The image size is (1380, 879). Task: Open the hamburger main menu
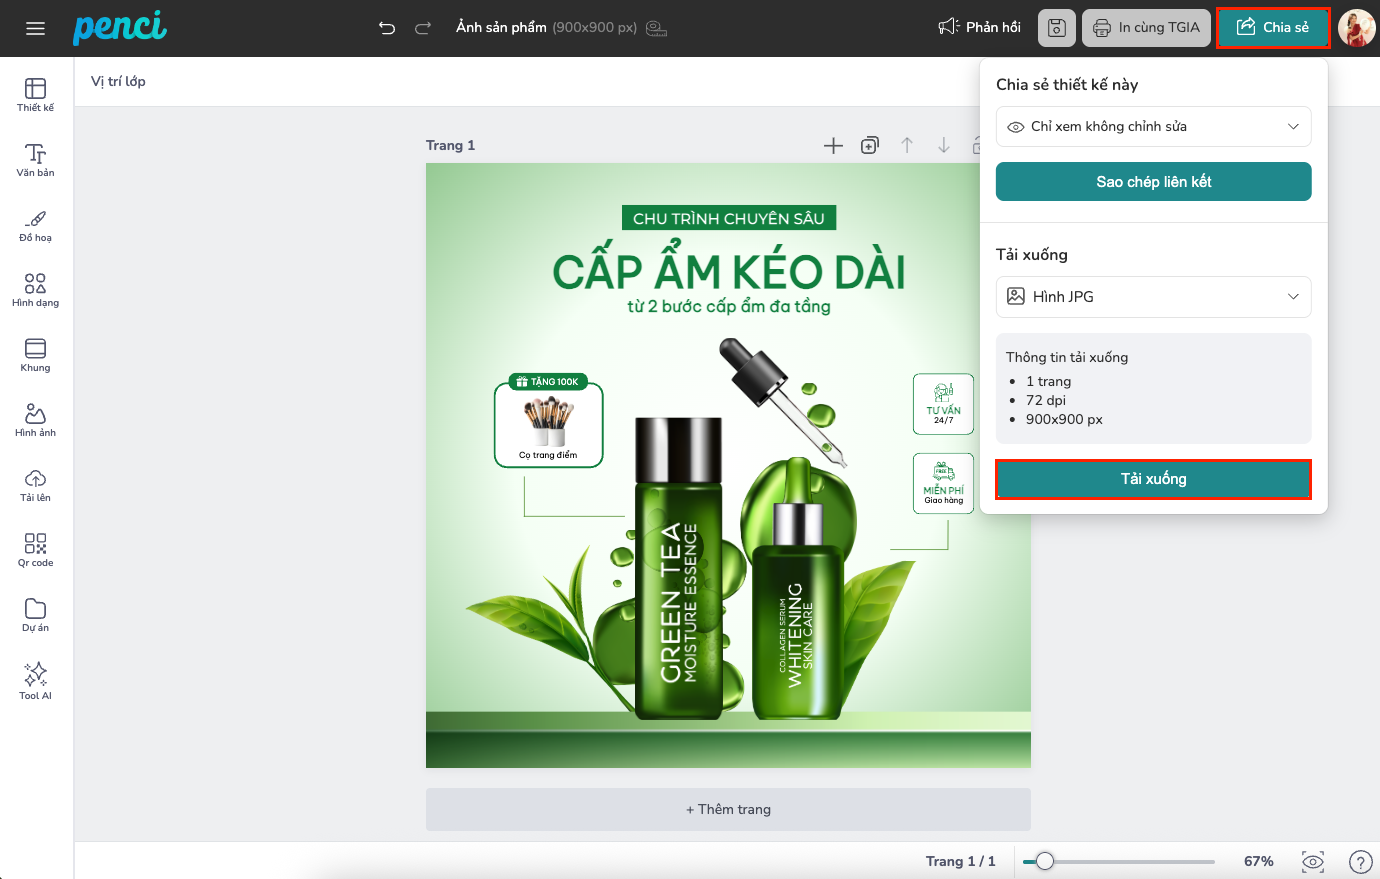point(35,28)
